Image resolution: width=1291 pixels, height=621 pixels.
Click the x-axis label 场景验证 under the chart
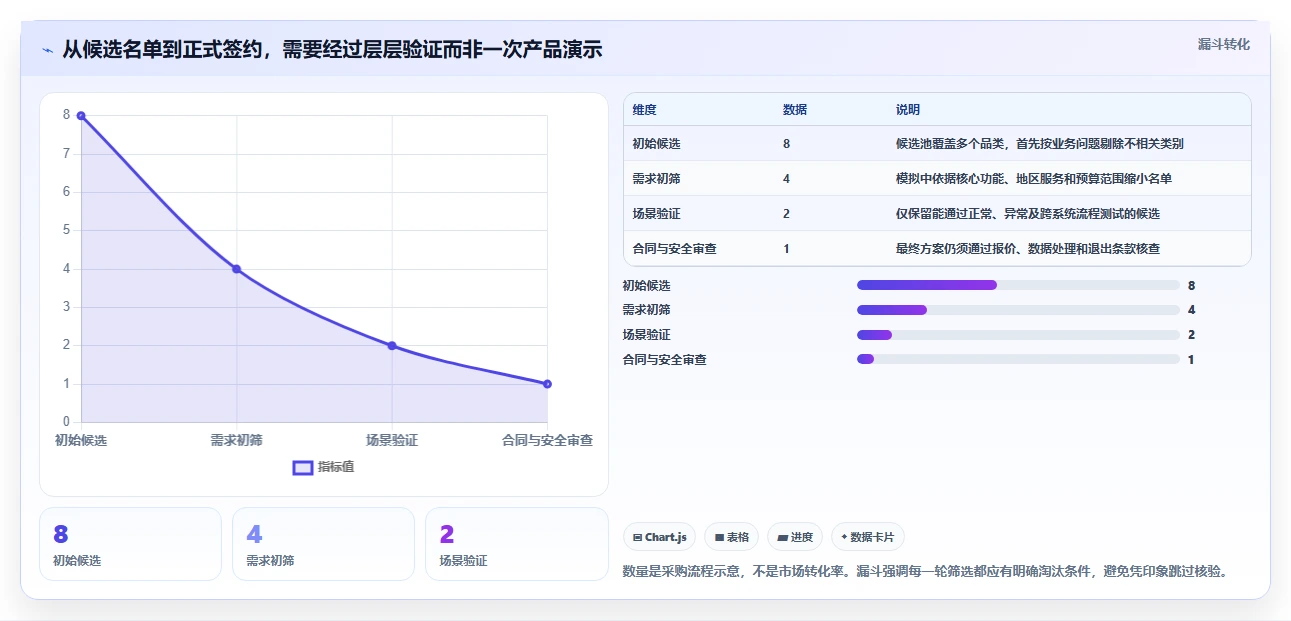(392, 440)
